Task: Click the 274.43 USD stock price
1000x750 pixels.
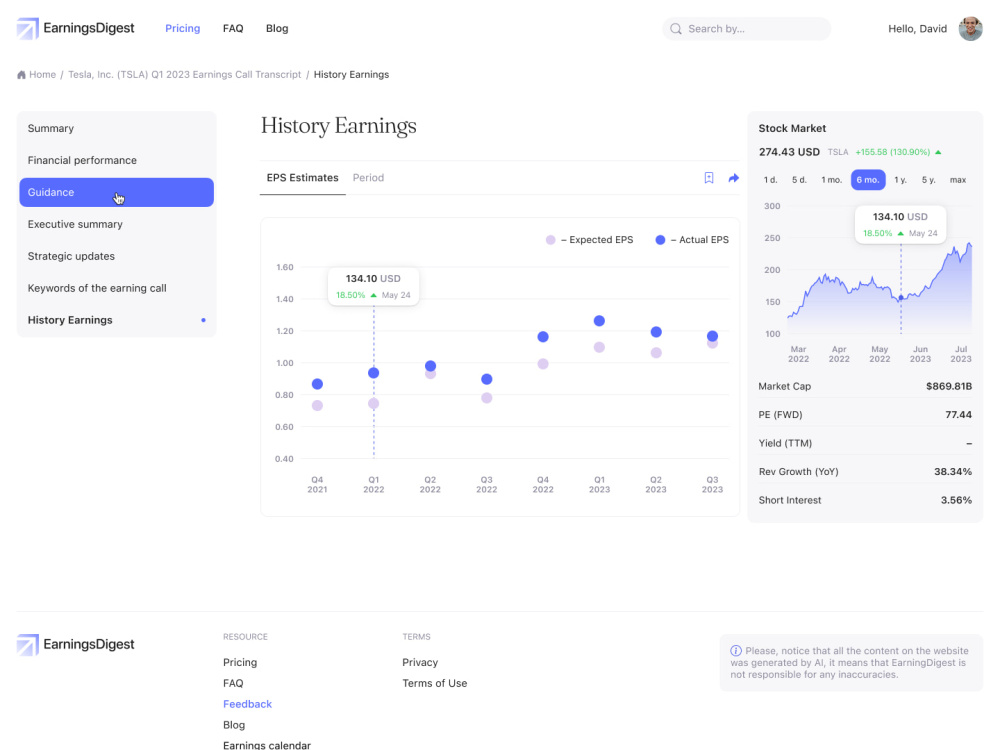Action: coord(789,152)
